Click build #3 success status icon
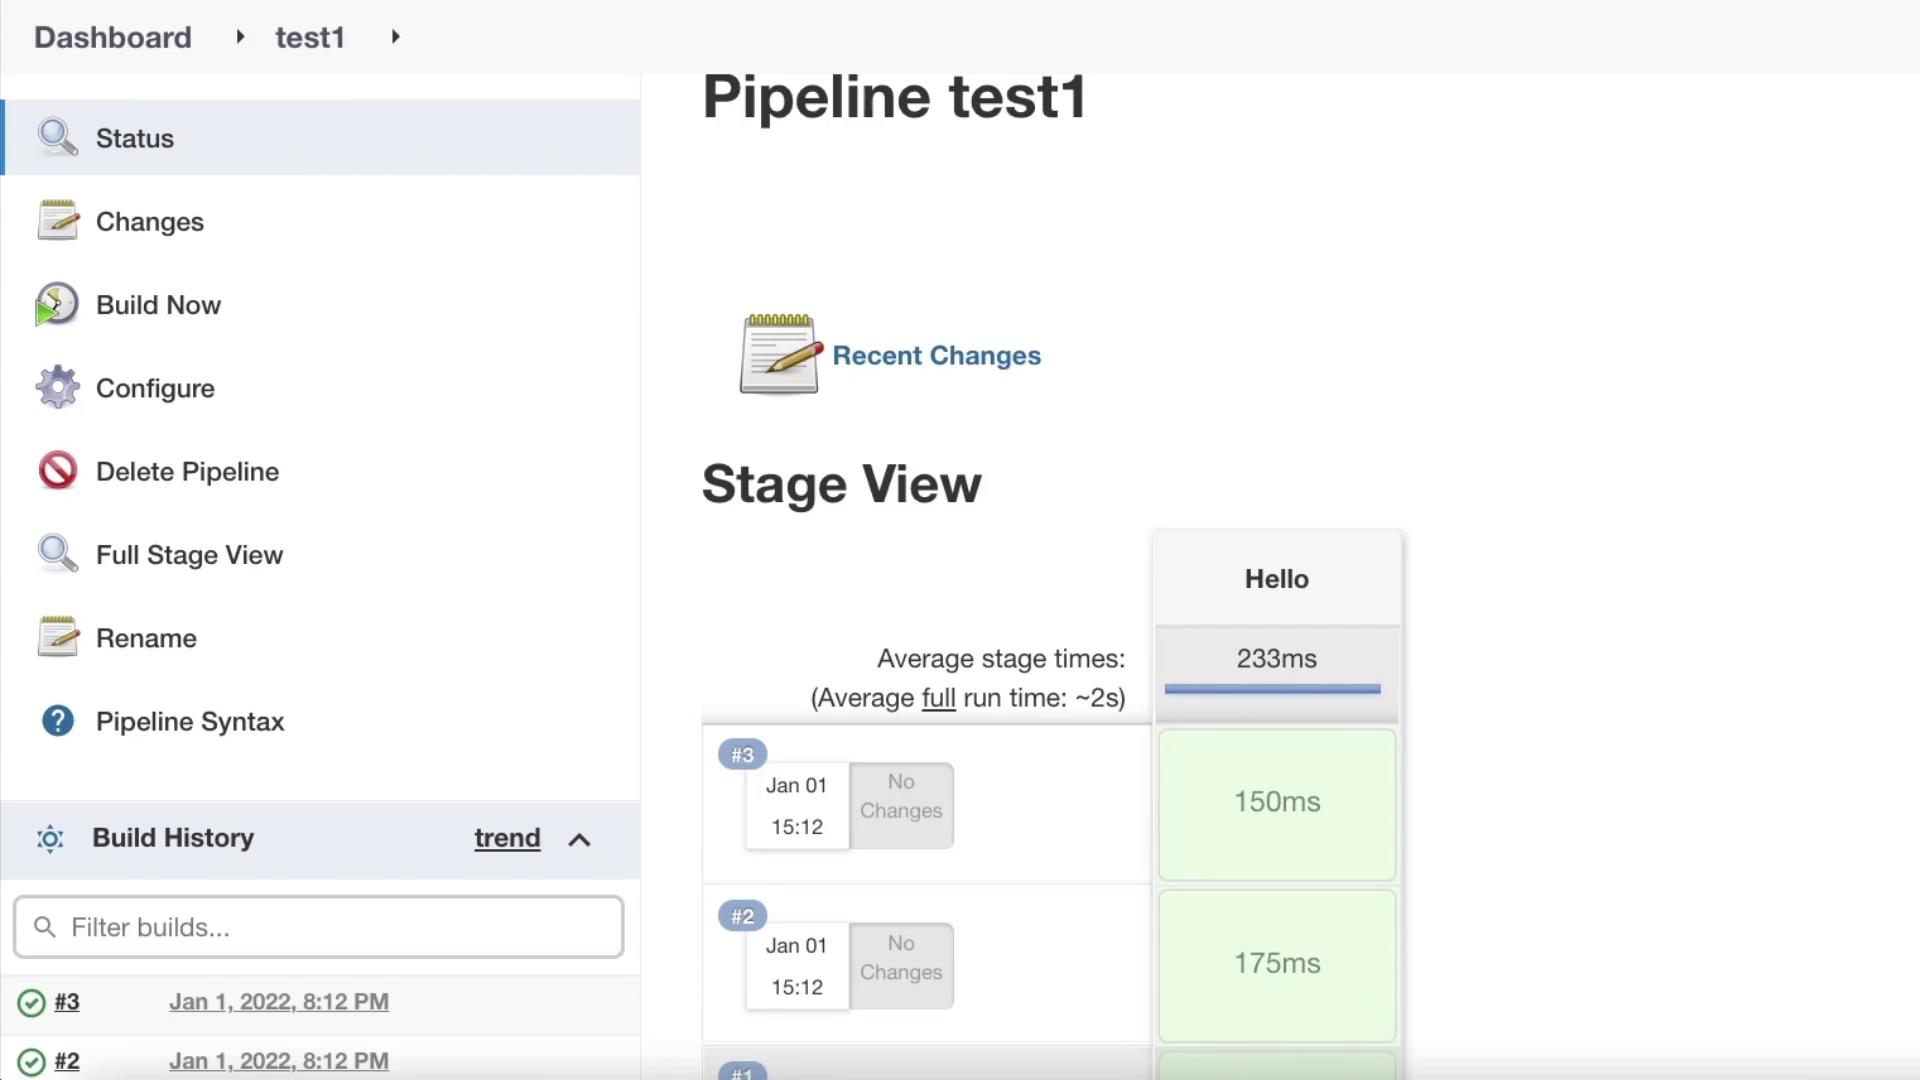The height and width of the screenshot is (1080, 1920). pos(32,1002)
